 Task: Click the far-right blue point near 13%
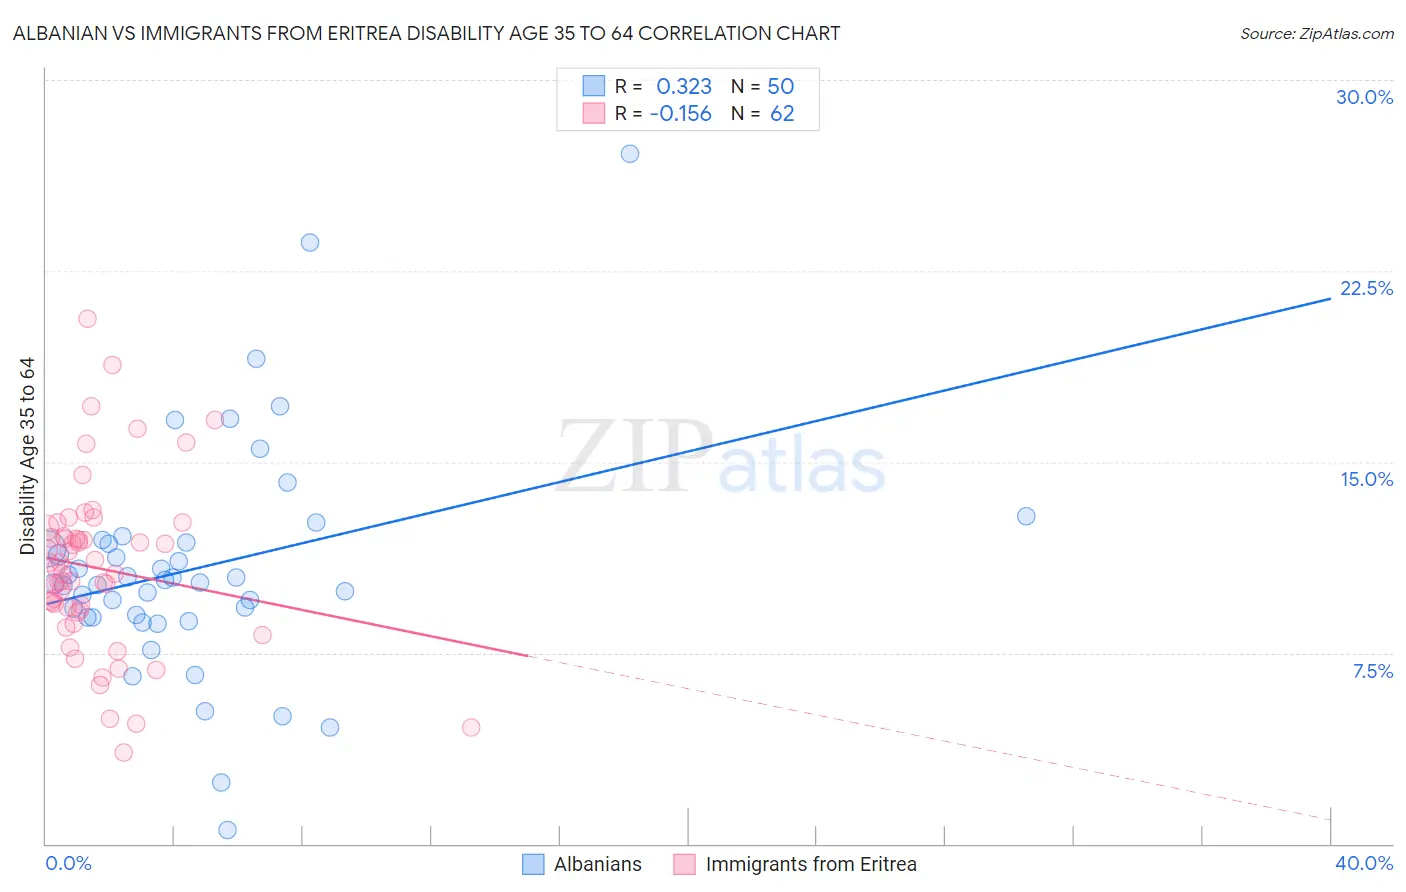click(x=1026, y=516)
